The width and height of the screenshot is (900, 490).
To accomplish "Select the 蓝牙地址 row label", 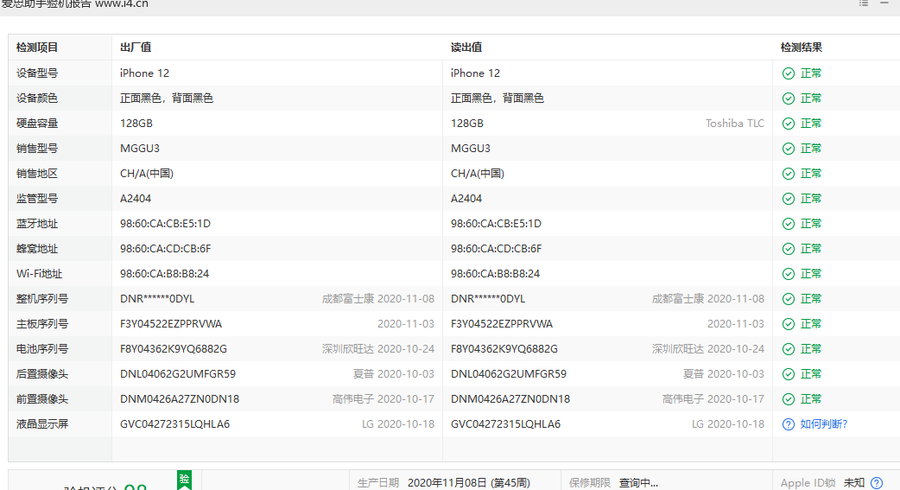I will pyautogui.click(x=37, y=224).
